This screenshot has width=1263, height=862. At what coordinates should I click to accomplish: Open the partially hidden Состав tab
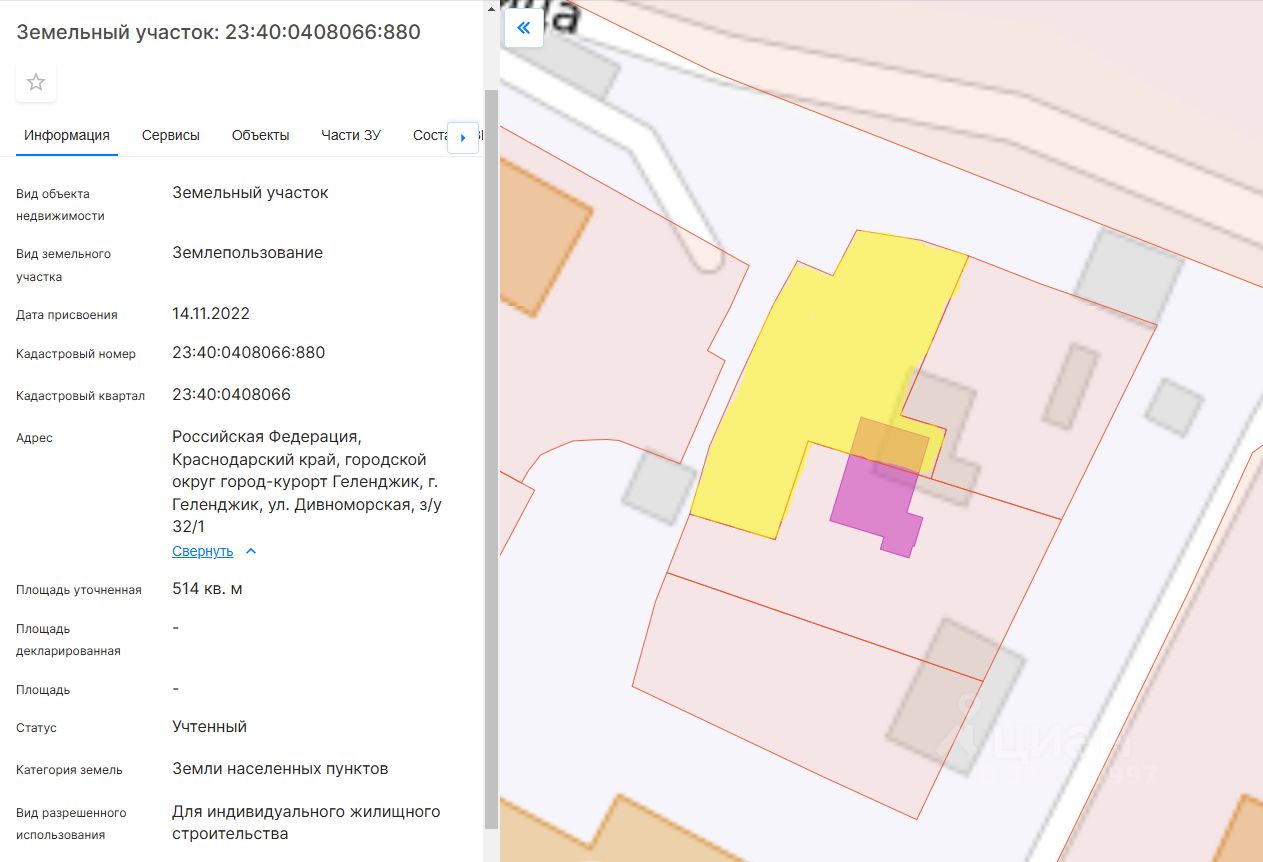[x=429, y=136]
